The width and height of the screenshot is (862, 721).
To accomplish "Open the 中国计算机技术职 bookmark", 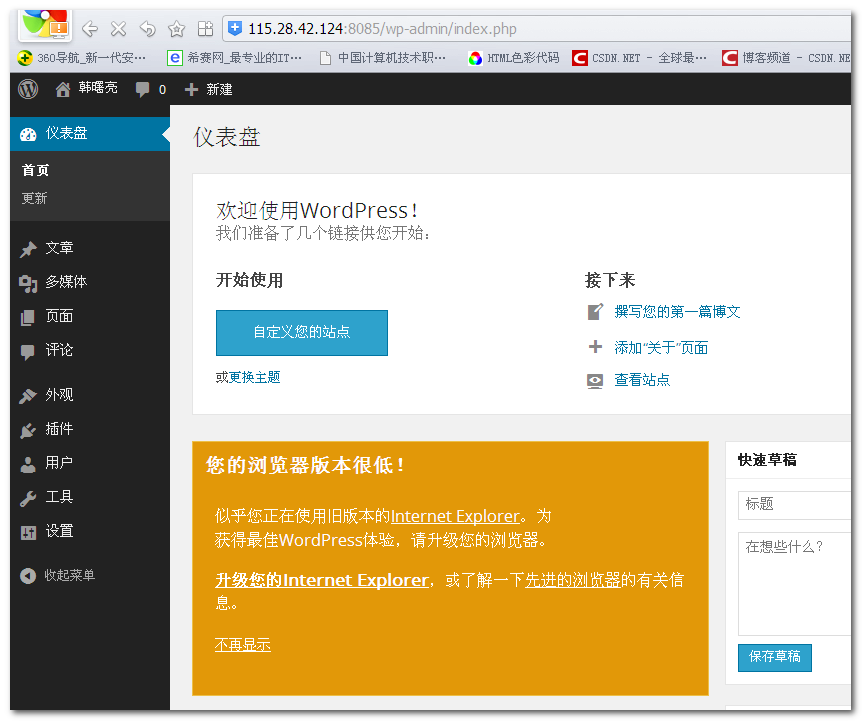I will pos(383,58).
